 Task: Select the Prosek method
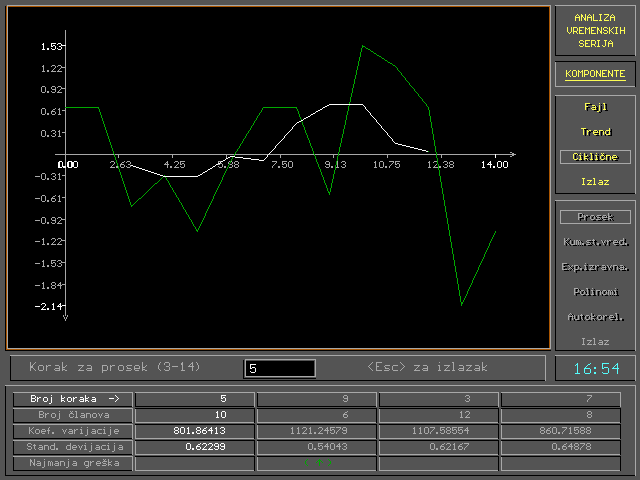pos(595,217)
